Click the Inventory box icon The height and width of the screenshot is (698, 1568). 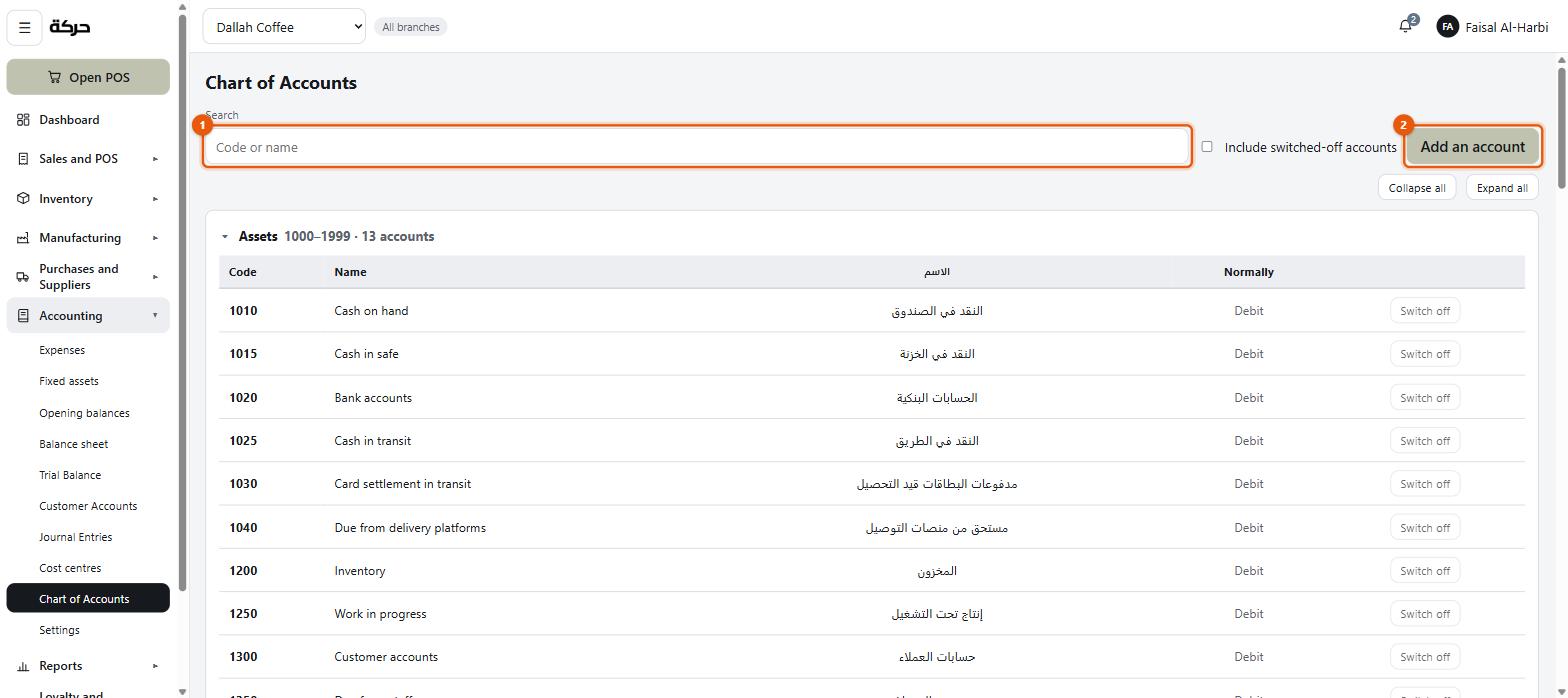tap(23, 199)
